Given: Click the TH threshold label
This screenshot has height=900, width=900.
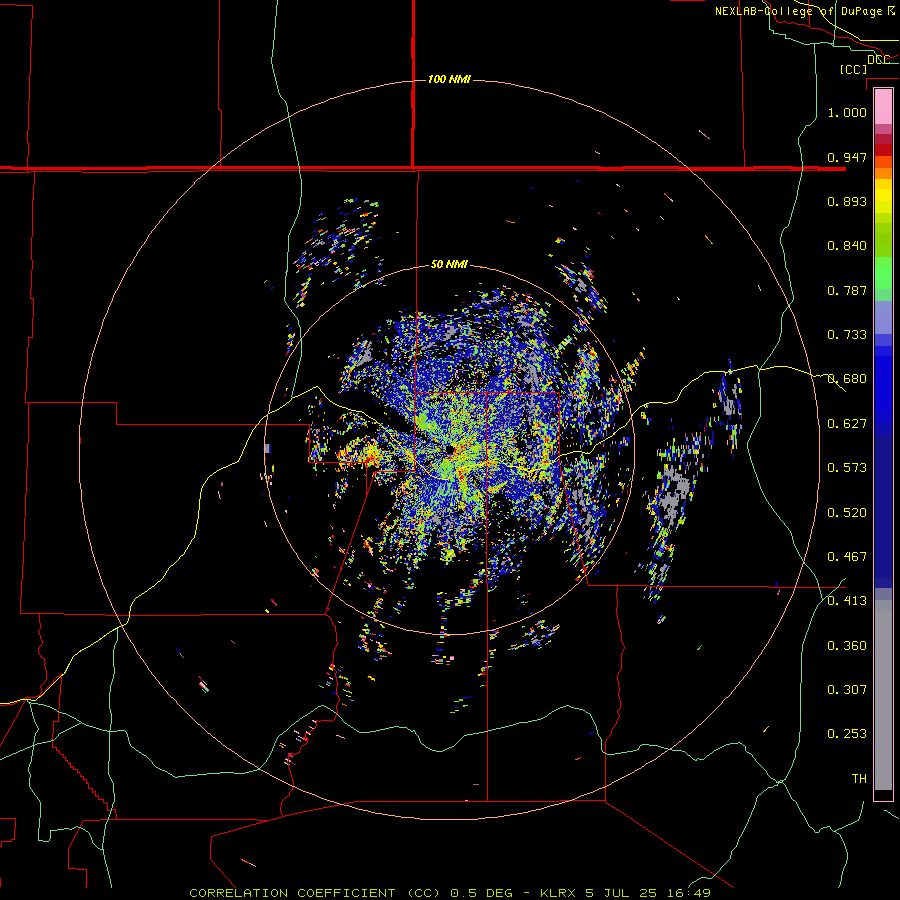Looking at the screenshot, I should (x=859, y=779).
